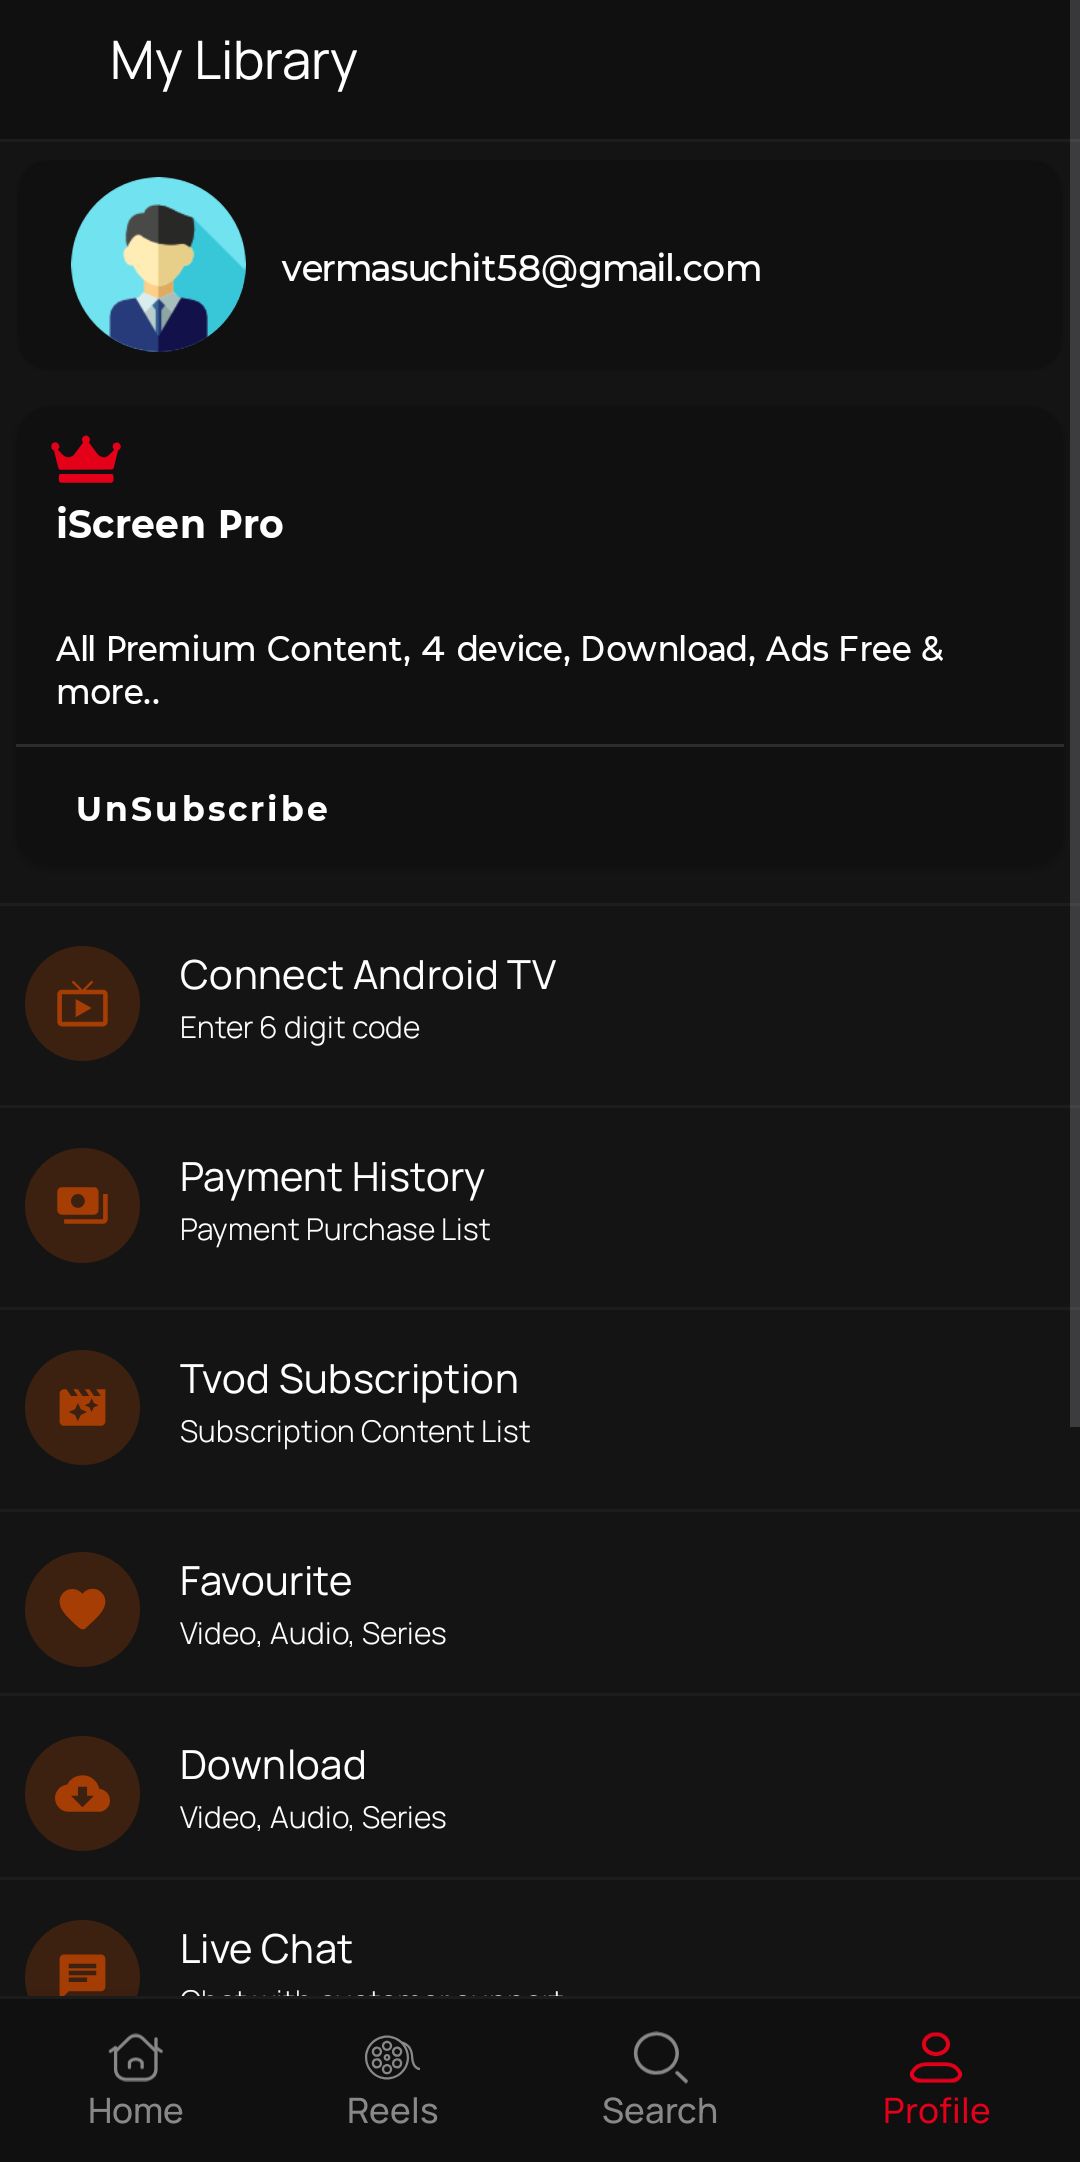Tap the Tvod Subscription clapperboard icon

pyautogui.click(x=82, y=1408)
